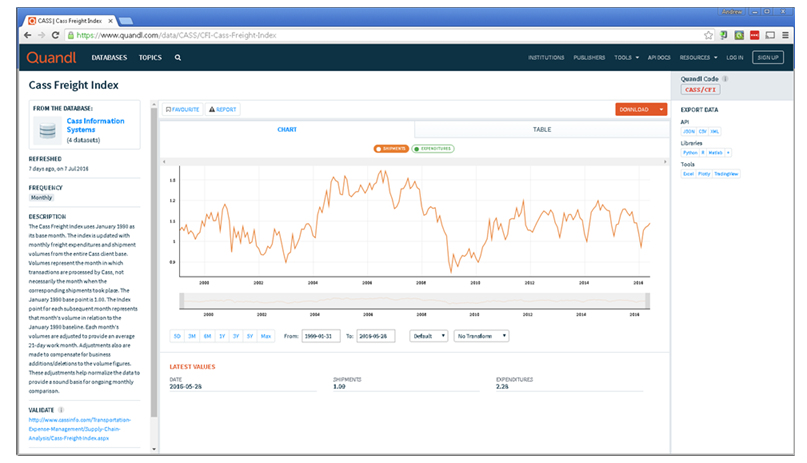Click the chart right scroll arrow
807x463 pixels.
[665, 162]
